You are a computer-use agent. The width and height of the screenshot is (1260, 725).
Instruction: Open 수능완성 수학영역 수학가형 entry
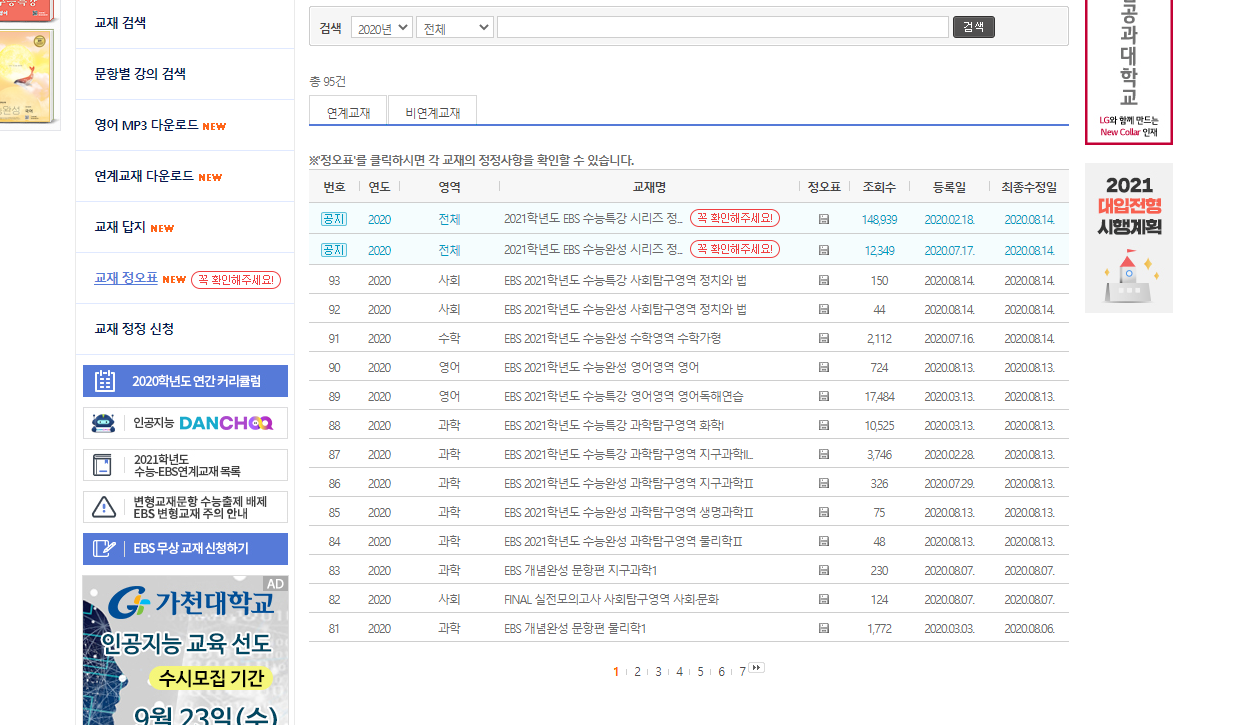click(x=612, y=338)
